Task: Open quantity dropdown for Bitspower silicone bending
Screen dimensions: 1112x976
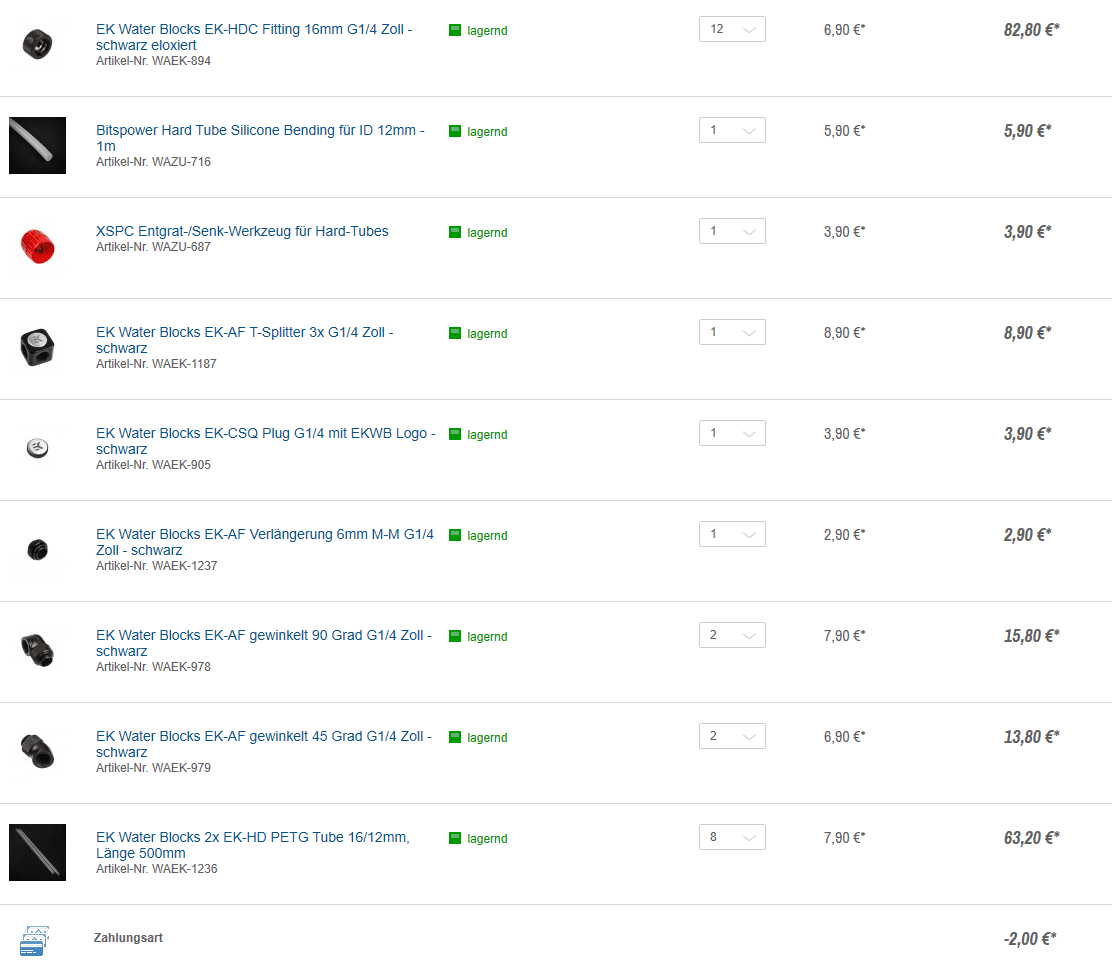Action: [732, 130]
